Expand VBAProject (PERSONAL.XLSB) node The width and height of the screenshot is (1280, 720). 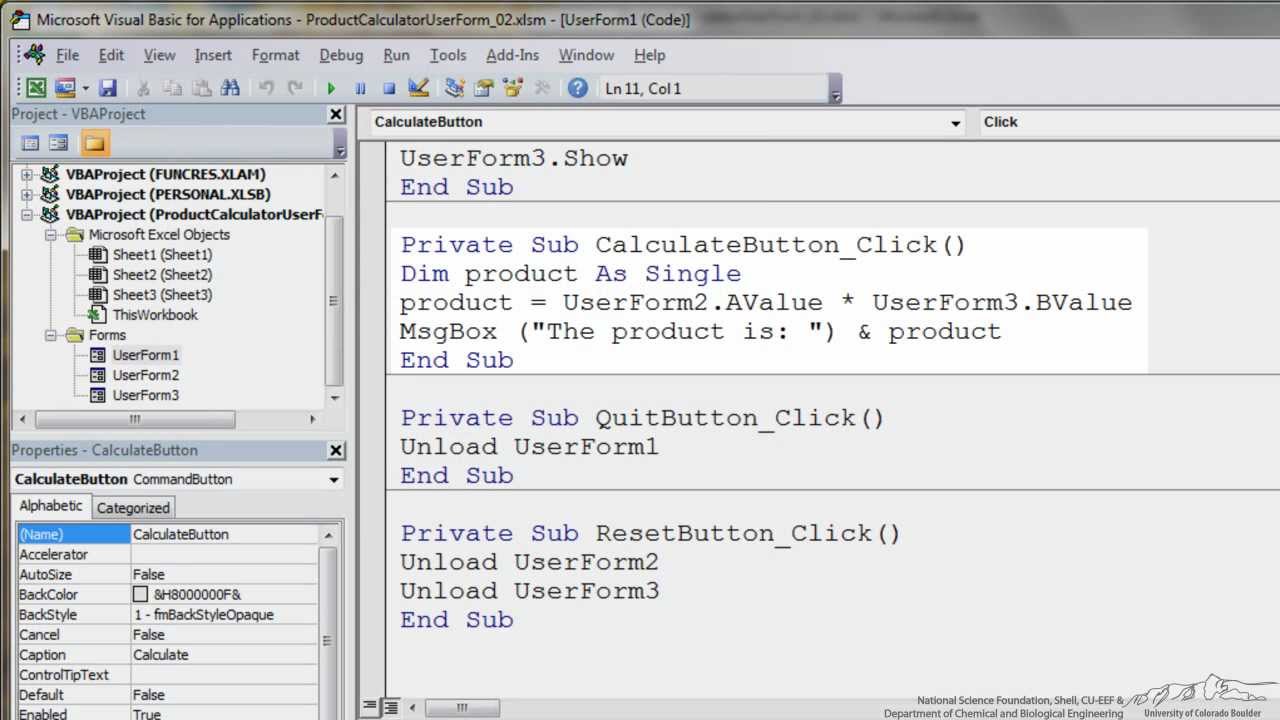26,195
